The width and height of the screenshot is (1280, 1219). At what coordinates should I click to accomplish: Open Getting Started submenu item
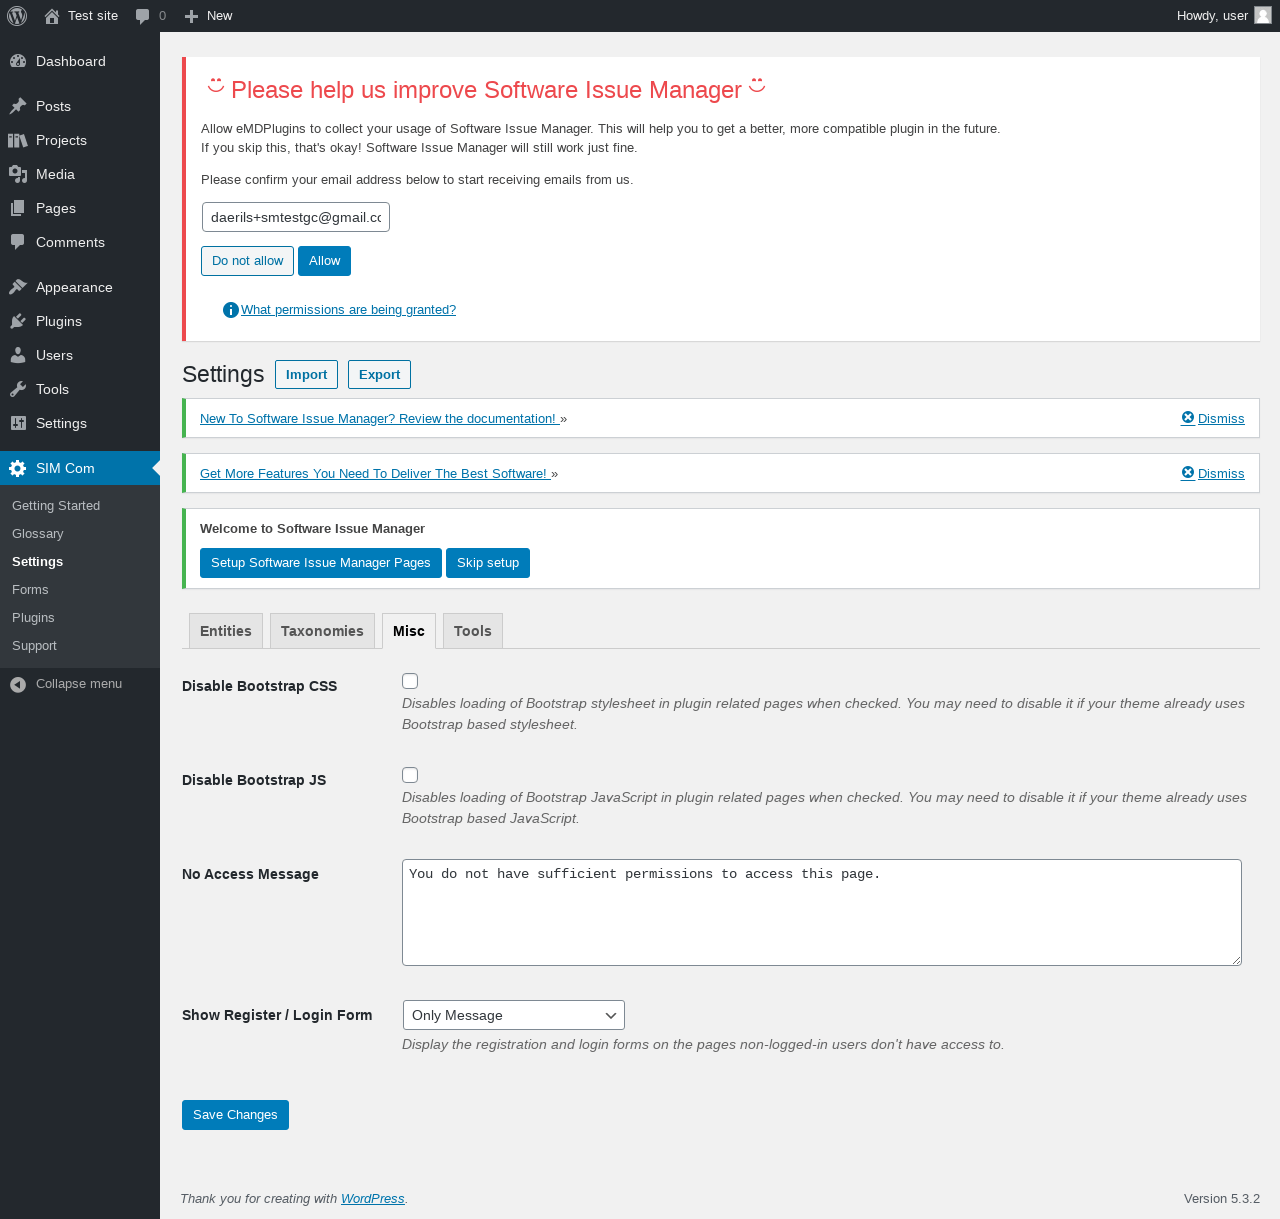point(80,506)
